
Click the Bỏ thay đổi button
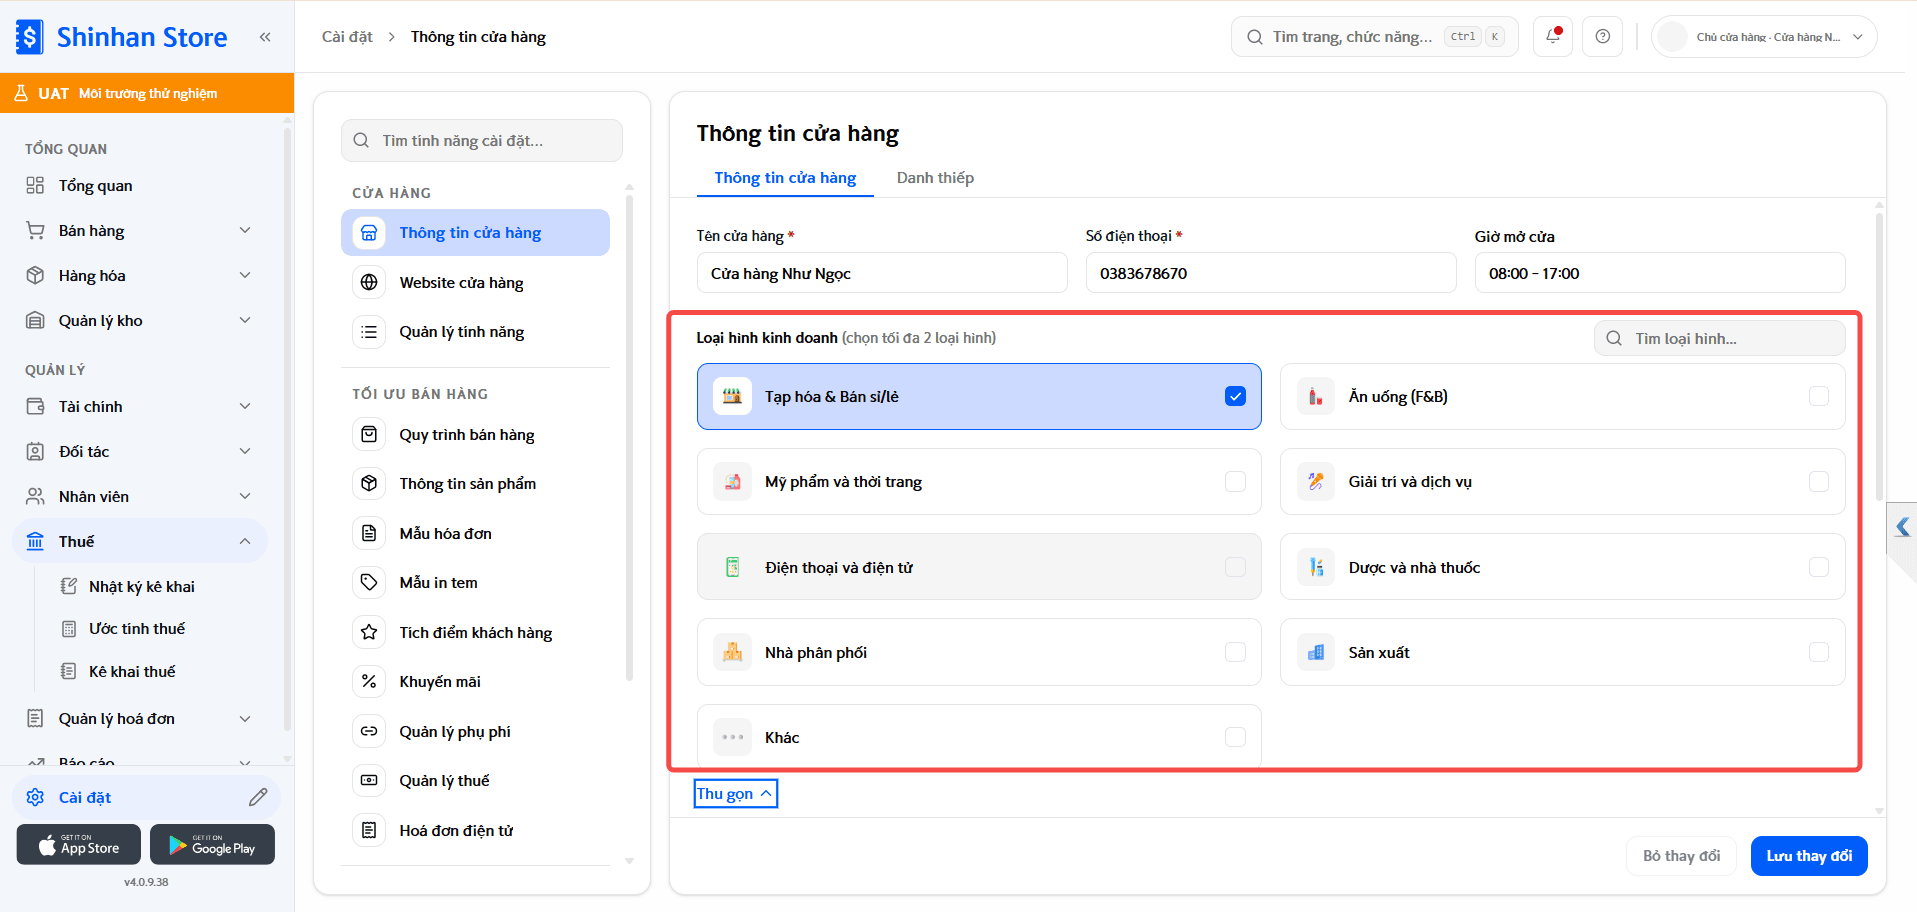pos(1682,856)
